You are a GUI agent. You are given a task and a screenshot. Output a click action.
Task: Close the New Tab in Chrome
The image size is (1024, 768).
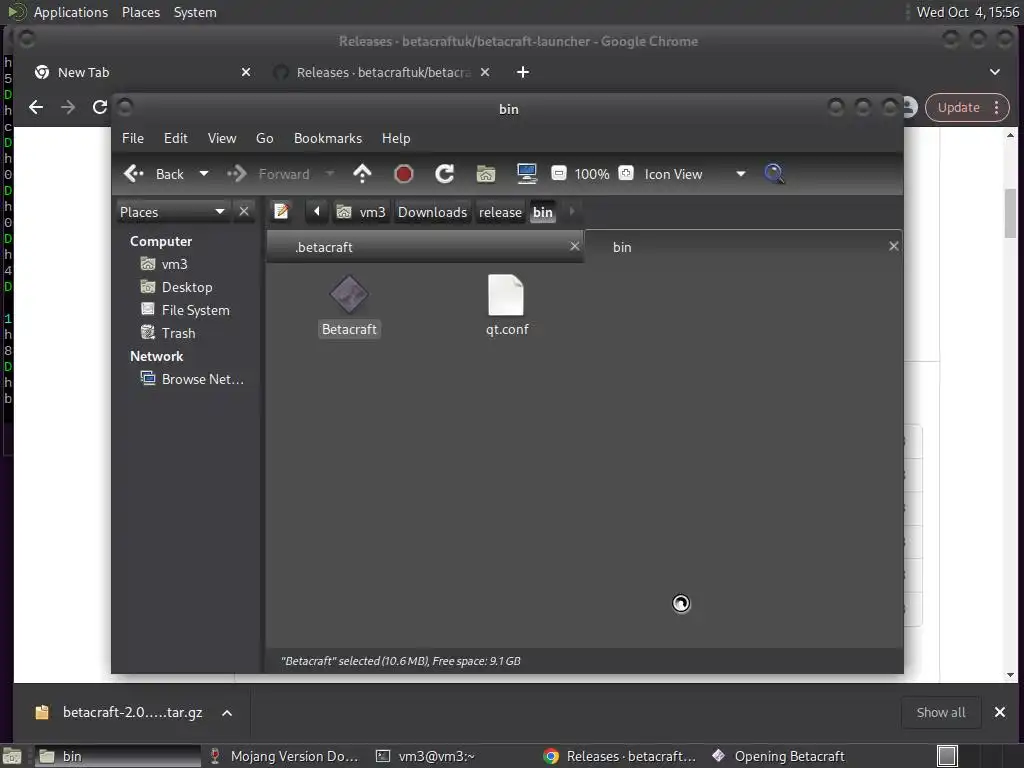[246, 72]
